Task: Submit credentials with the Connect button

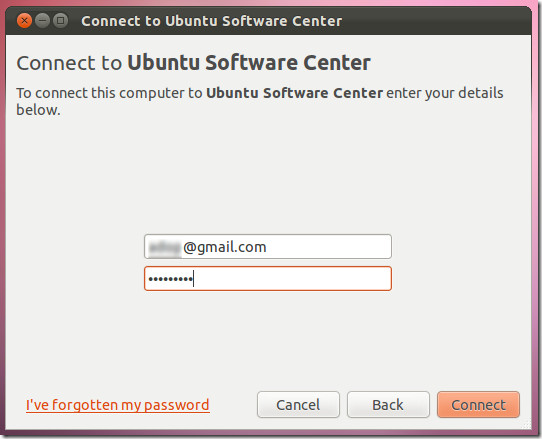Action: pos(478,404)
